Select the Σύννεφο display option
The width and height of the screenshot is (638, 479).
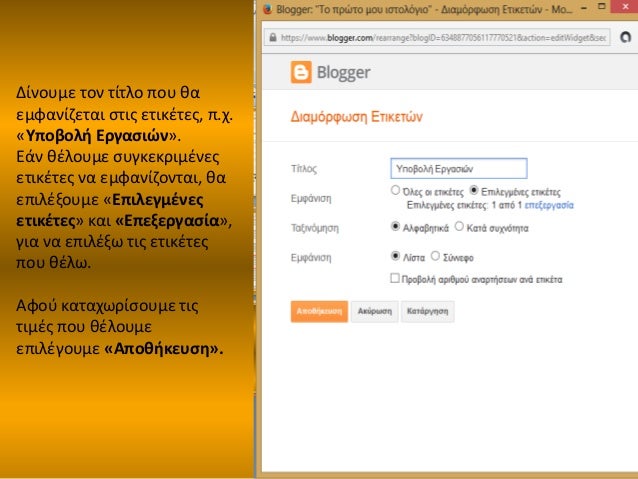pos(435,256)
